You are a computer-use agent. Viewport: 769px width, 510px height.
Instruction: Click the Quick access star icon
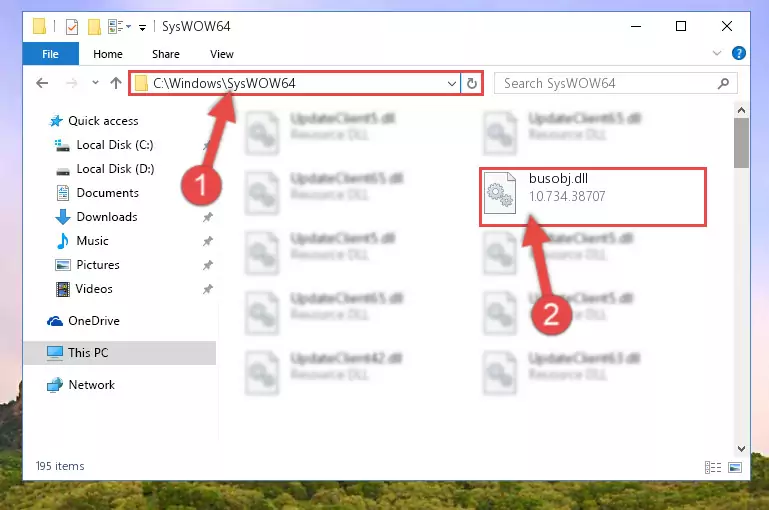click(x=56, y=121)
